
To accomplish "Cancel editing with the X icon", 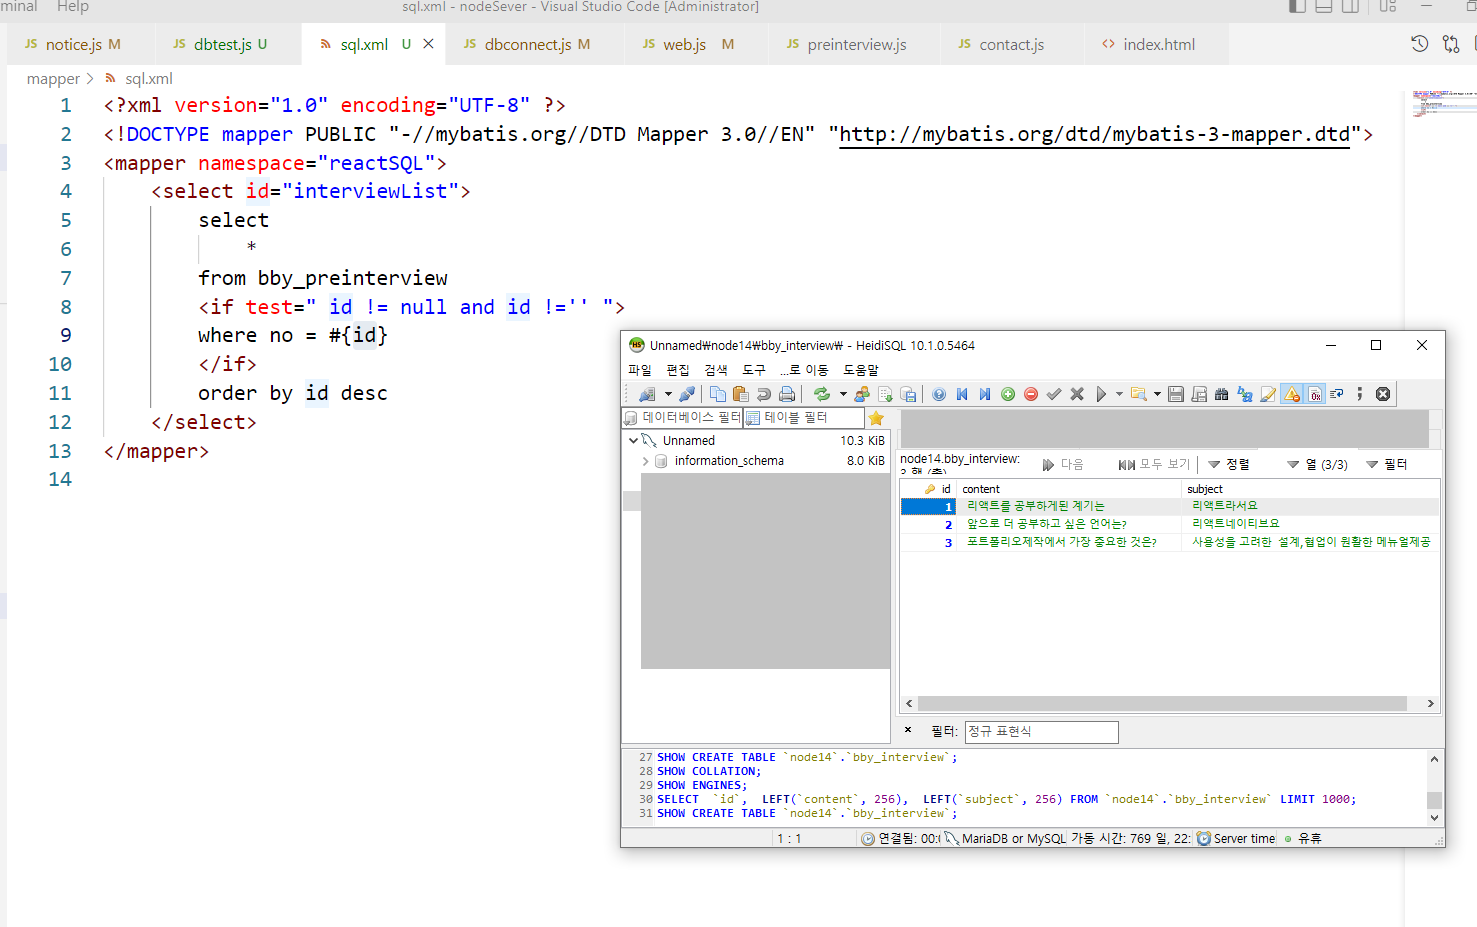I will click(x=1077, y=394).
